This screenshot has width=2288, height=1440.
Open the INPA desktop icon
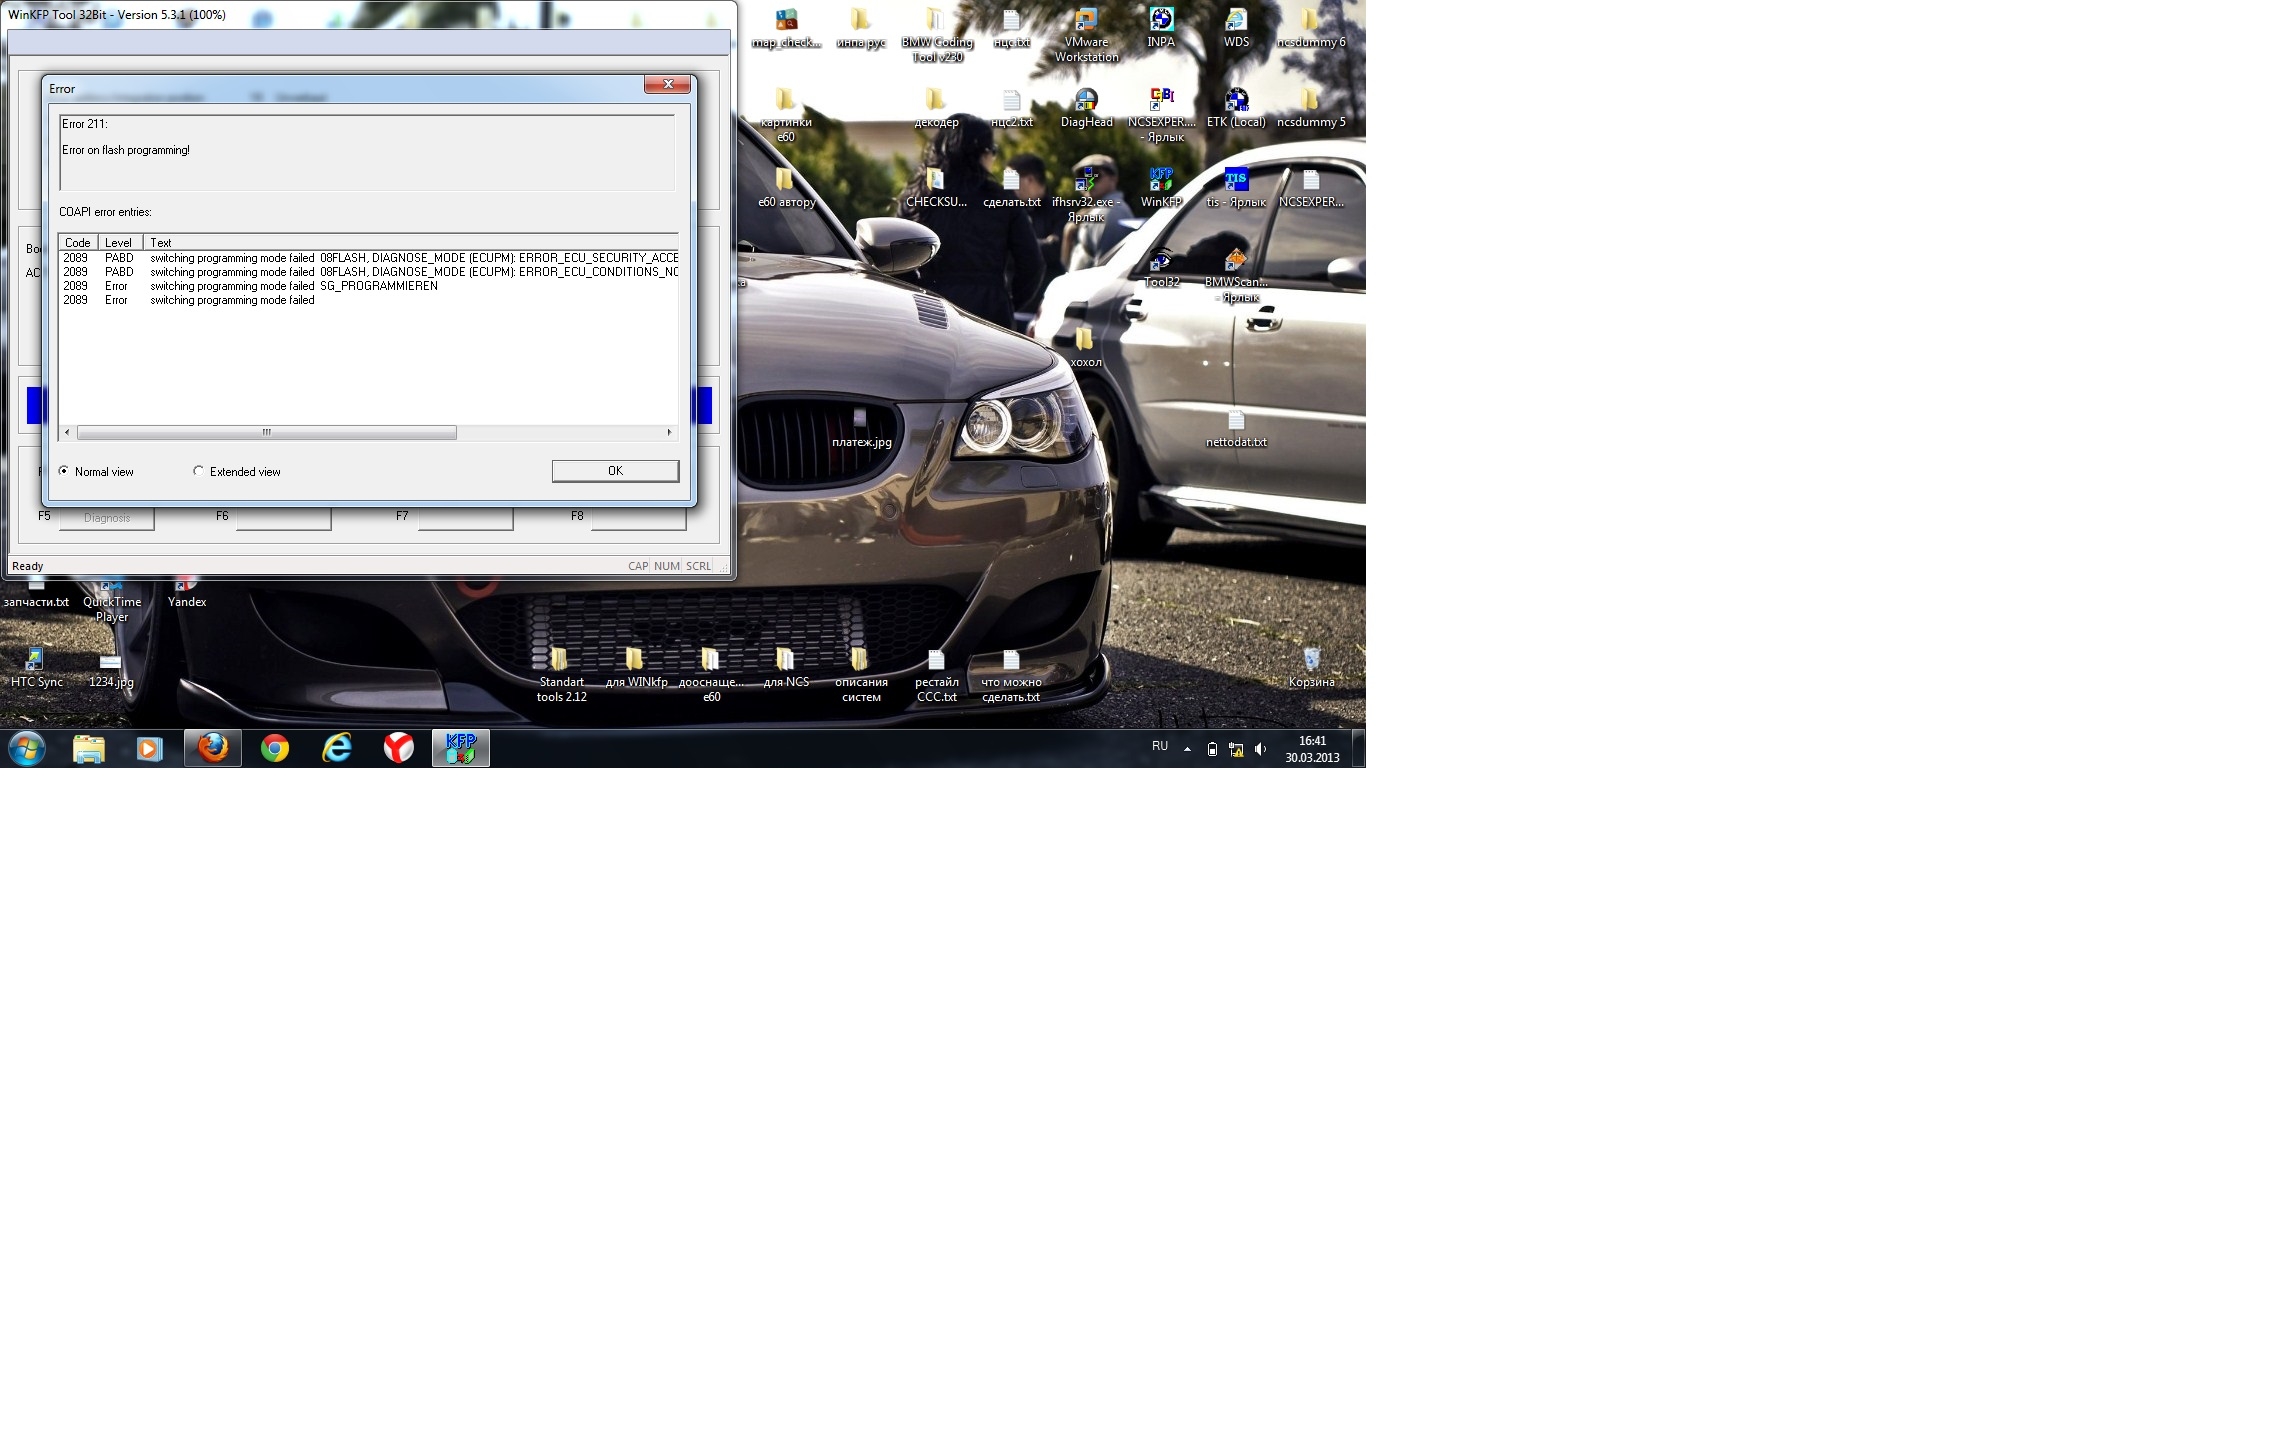[1161, 20]
